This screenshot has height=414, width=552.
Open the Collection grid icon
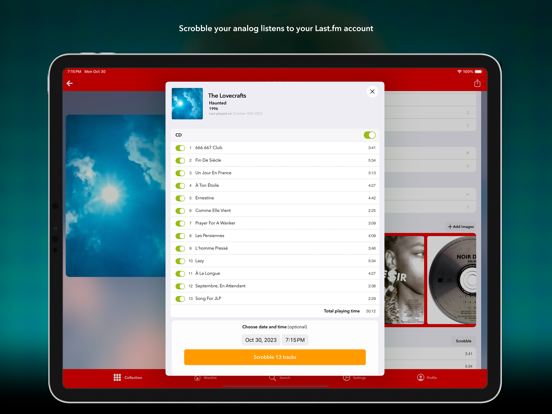[x=117, y=377]
